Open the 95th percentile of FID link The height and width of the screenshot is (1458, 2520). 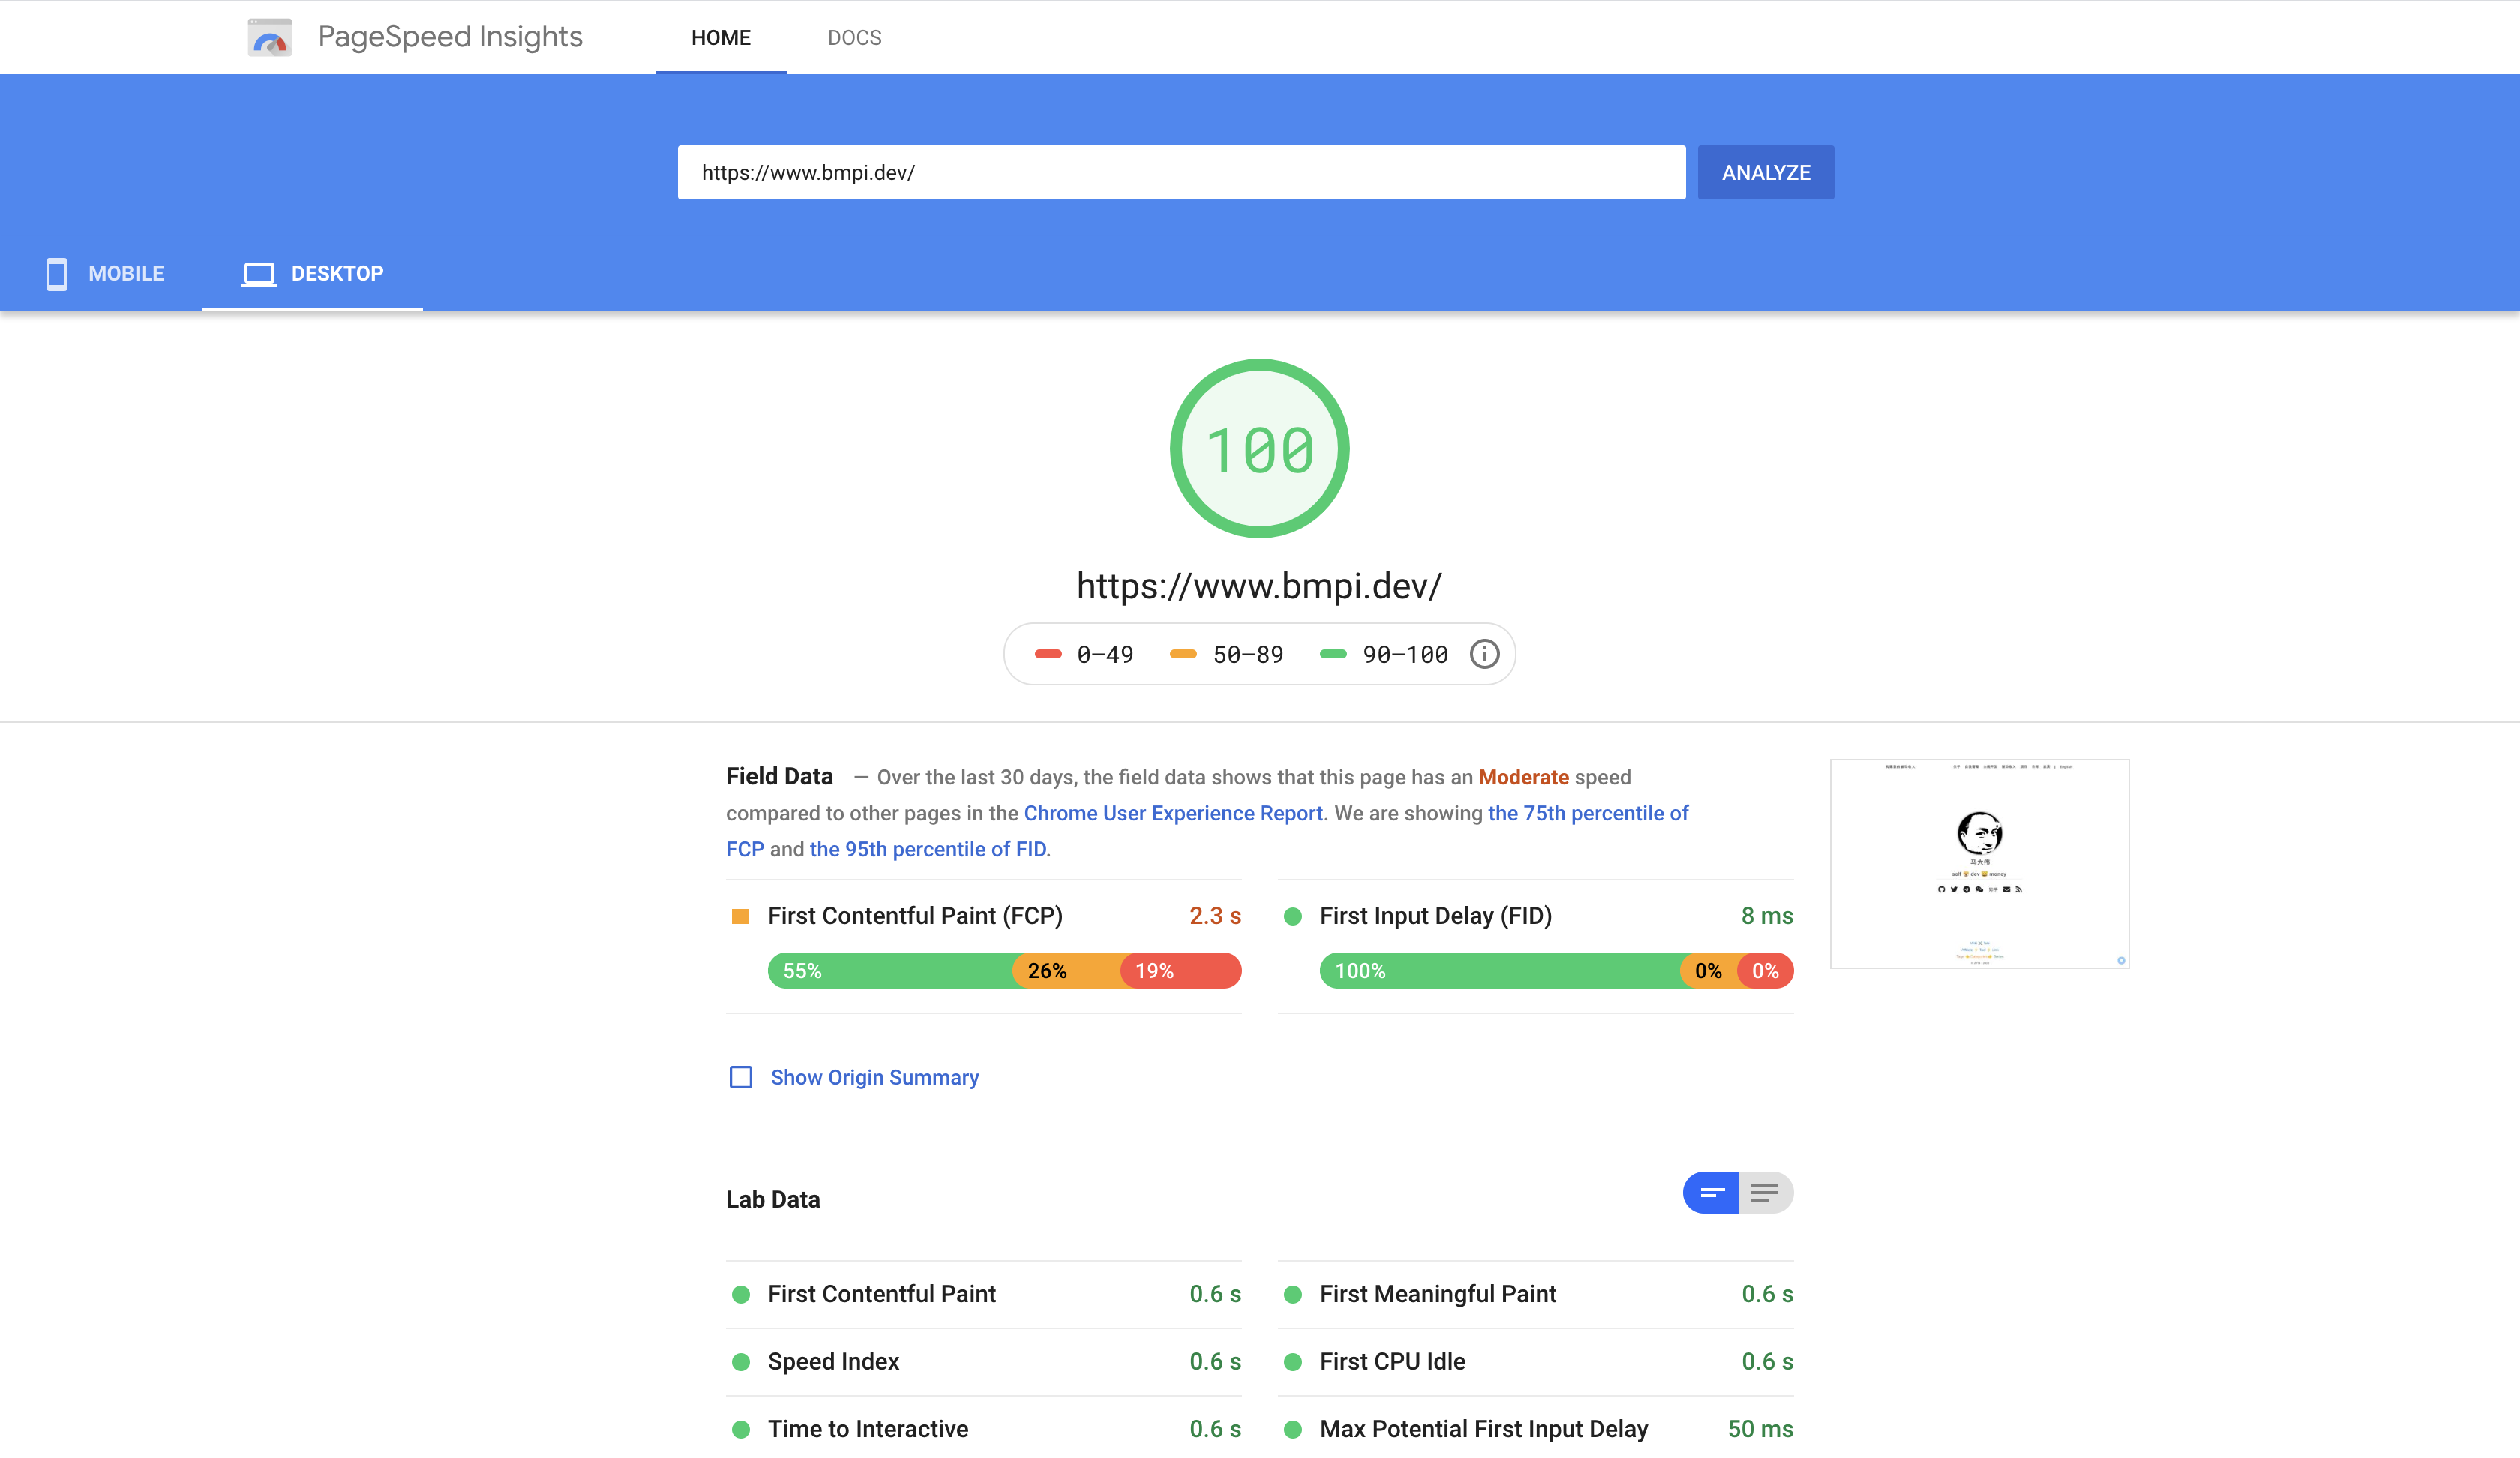tap(928, 849)
